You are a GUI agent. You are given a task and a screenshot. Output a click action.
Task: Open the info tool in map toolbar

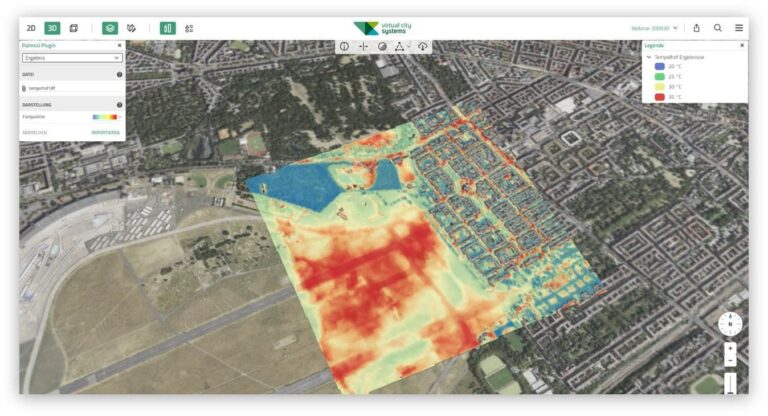(344, 47)
